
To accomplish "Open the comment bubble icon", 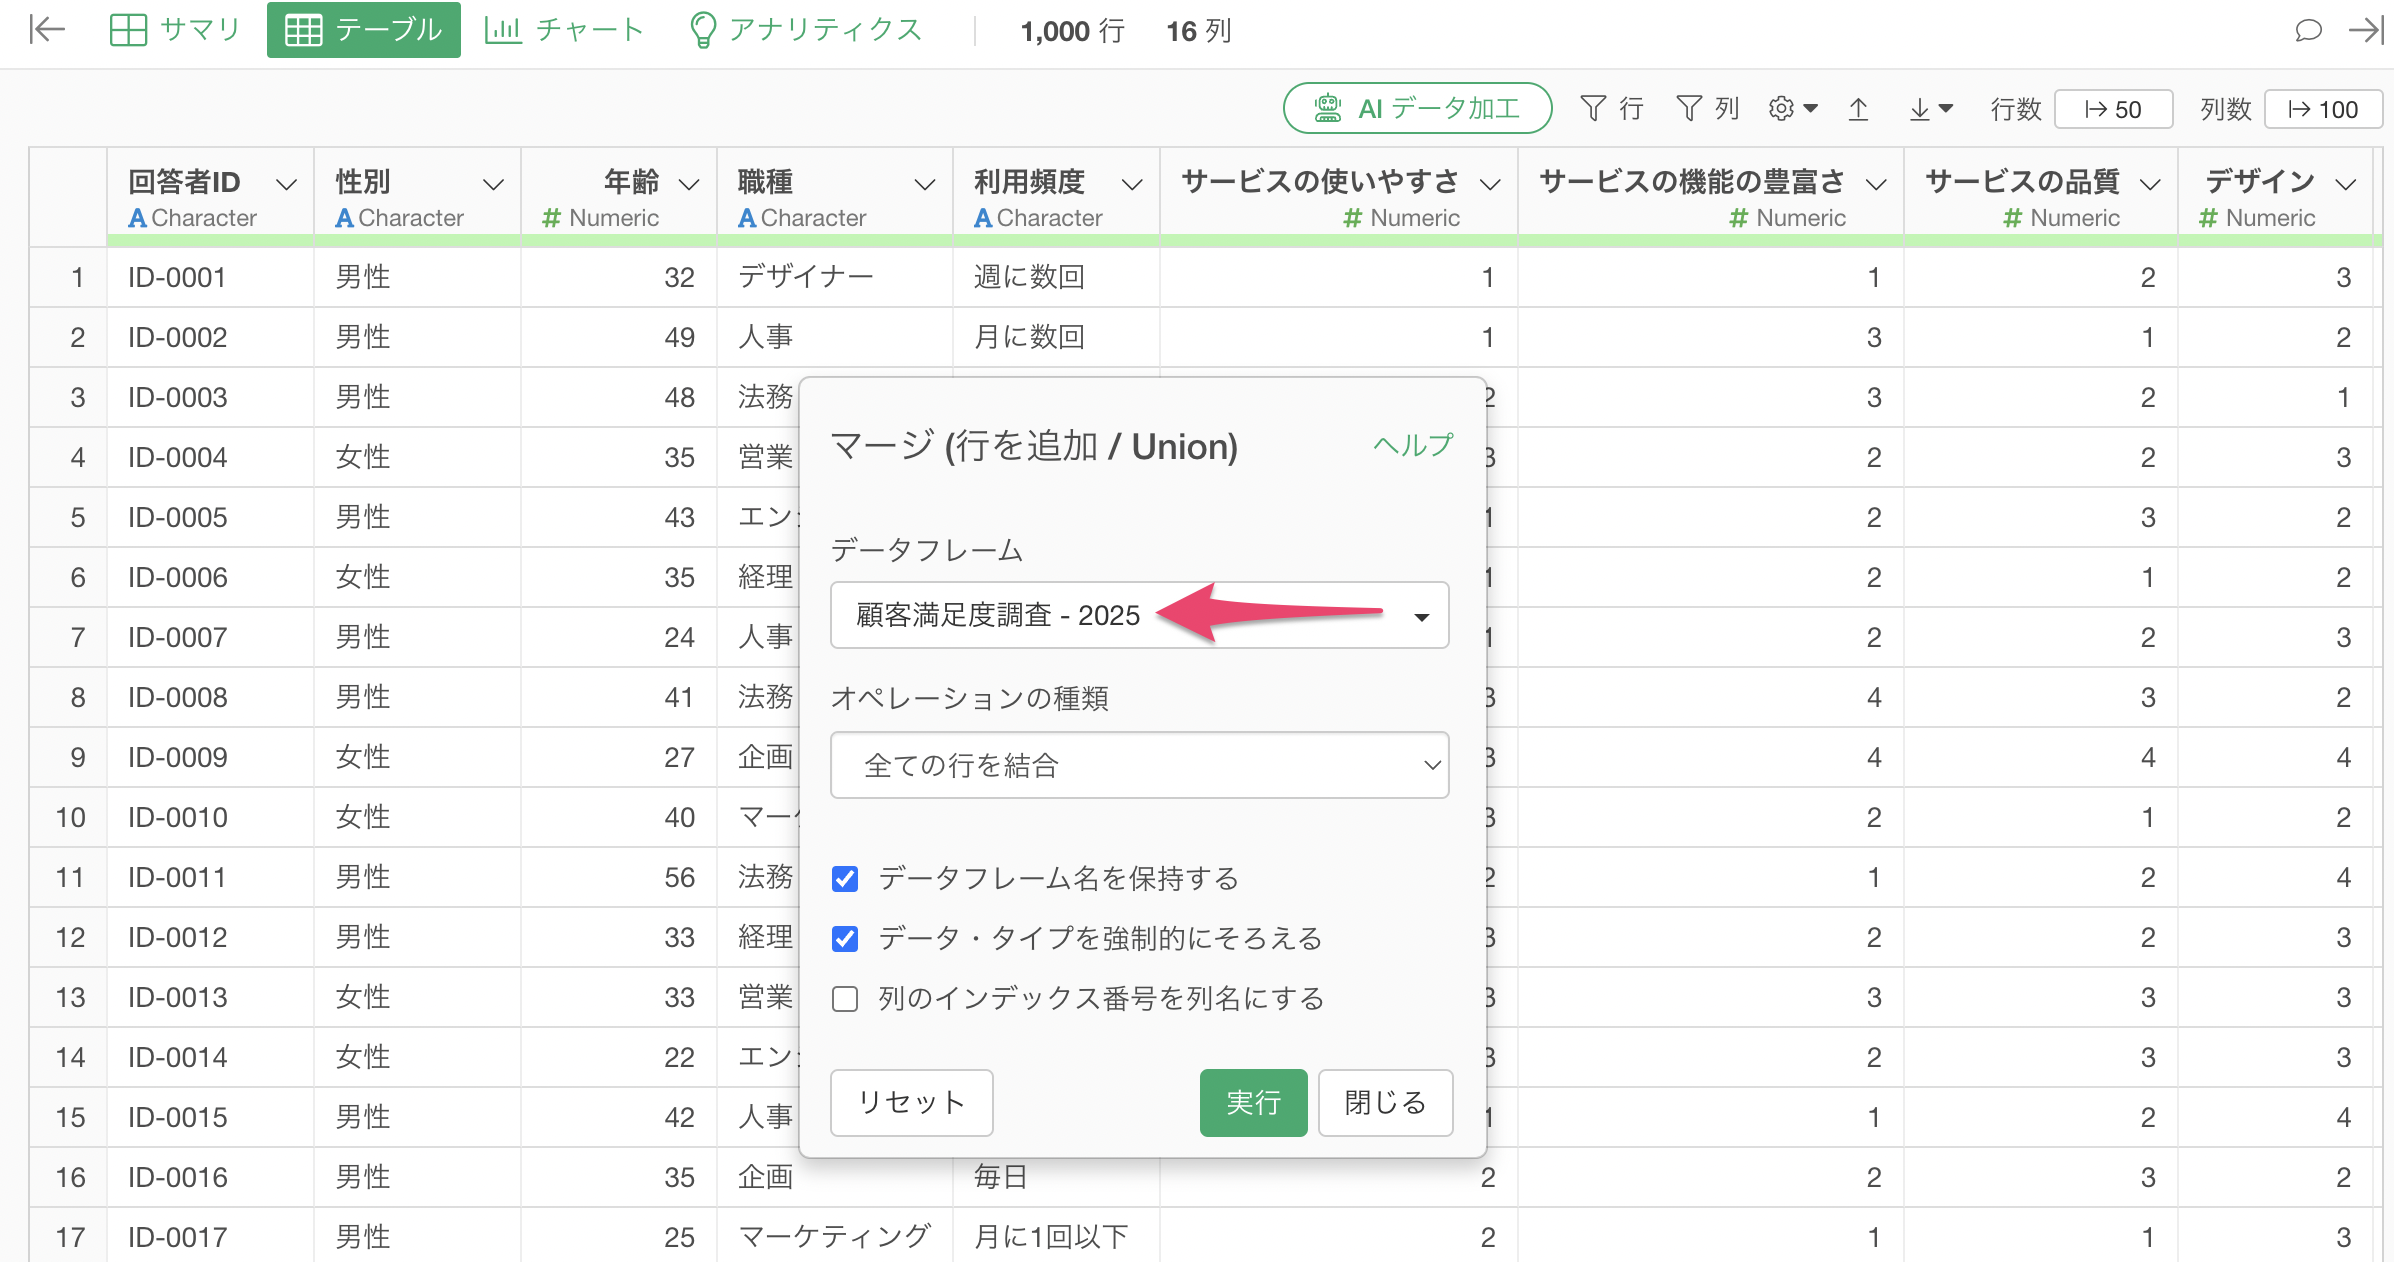I will tap(2308, 30).
